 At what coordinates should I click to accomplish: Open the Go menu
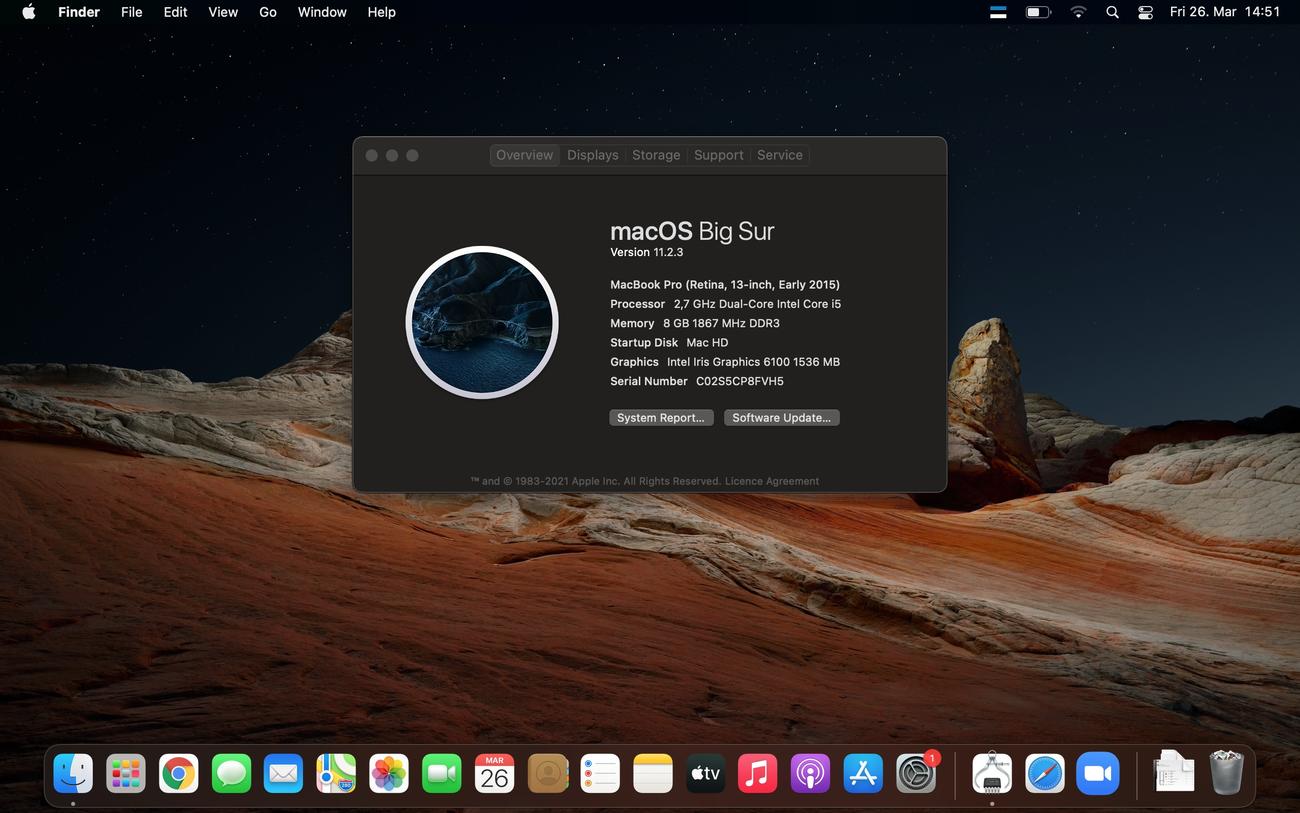(268, 12)
